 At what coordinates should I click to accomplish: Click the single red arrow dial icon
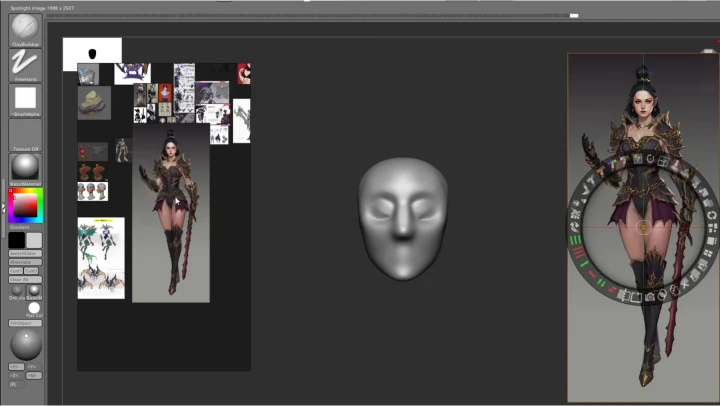(592, 275)
